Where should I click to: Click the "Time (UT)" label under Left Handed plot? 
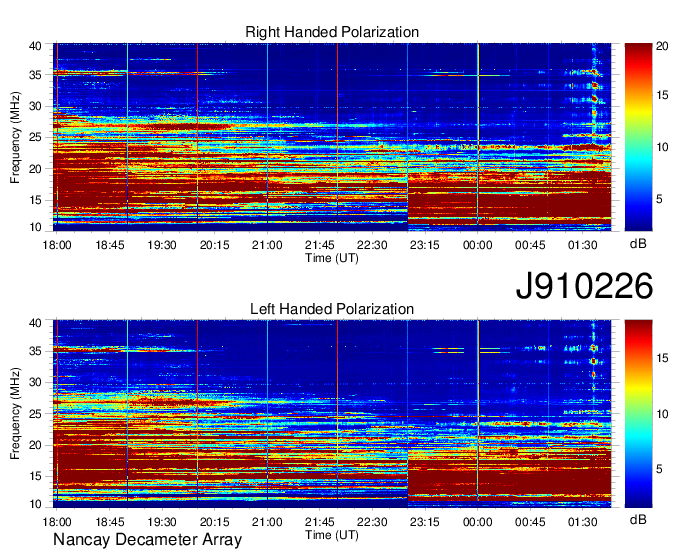(332, 535)
